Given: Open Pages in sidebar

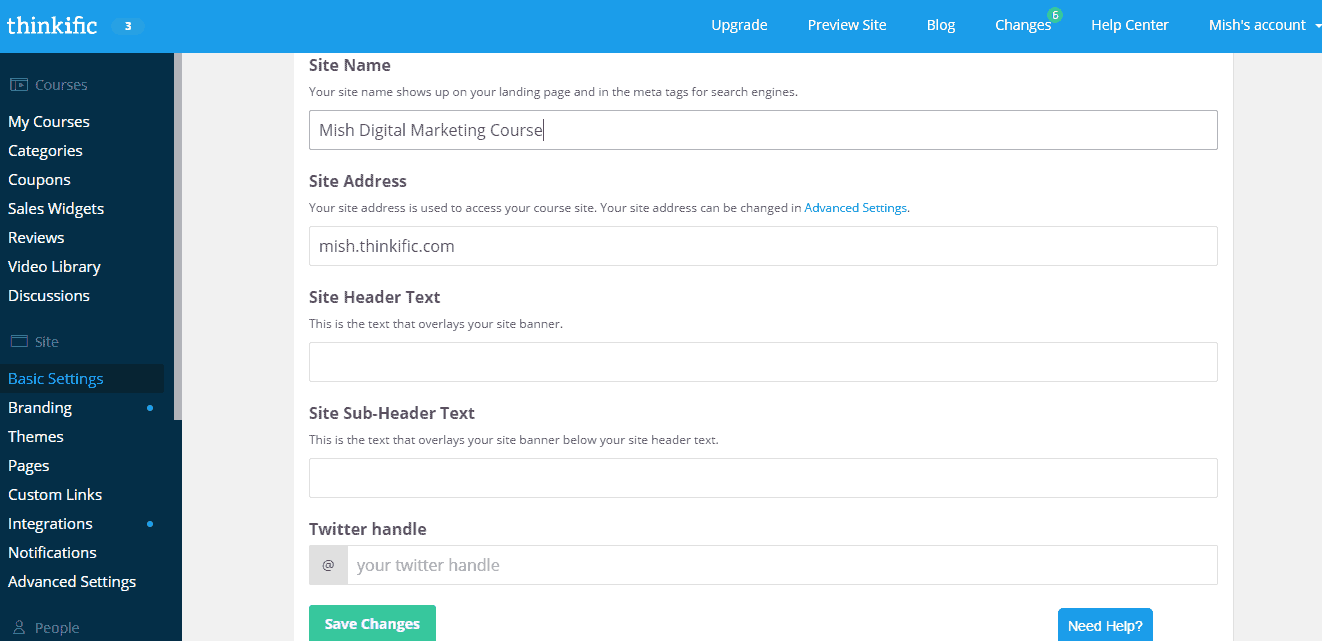Looking at the screenshot, I should pyautogui.click(x=29, y=466).
